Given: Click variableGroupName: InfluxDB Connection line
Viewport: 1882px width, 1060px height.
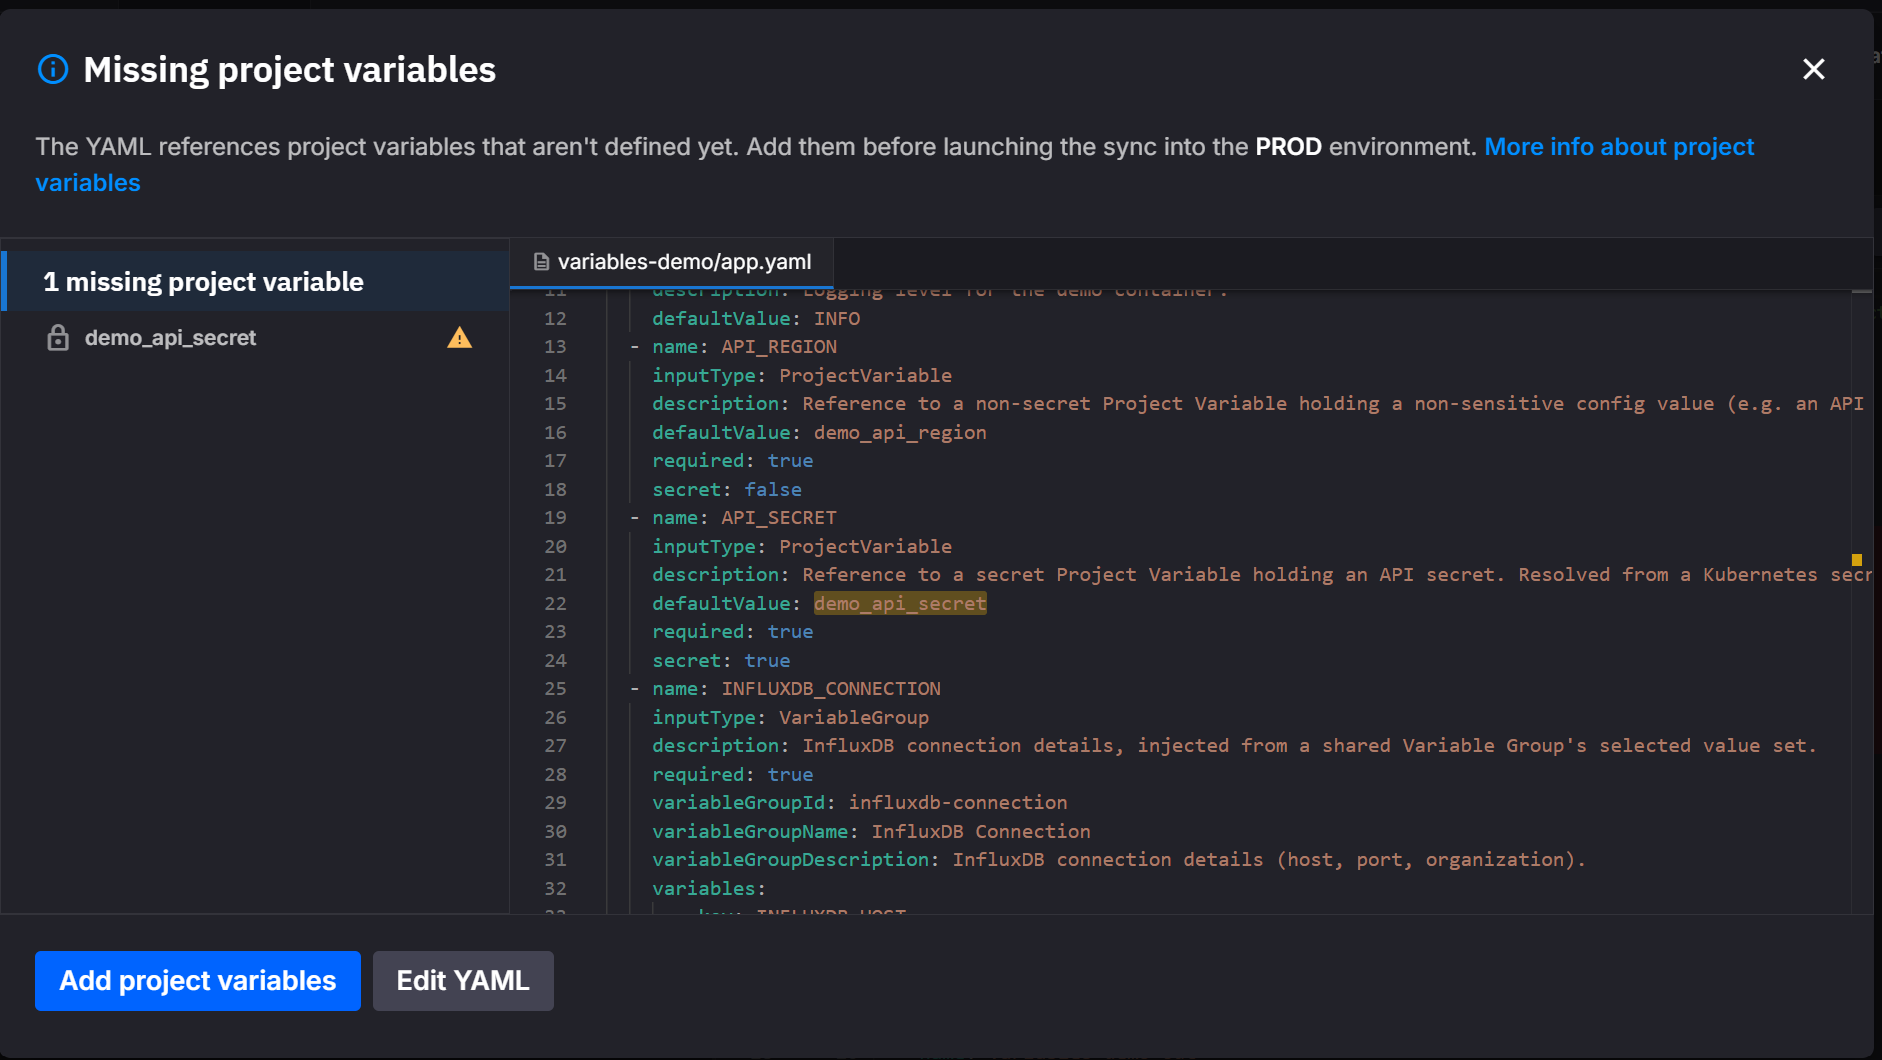Looking at the screenshot, I should (x=871, y=831).
